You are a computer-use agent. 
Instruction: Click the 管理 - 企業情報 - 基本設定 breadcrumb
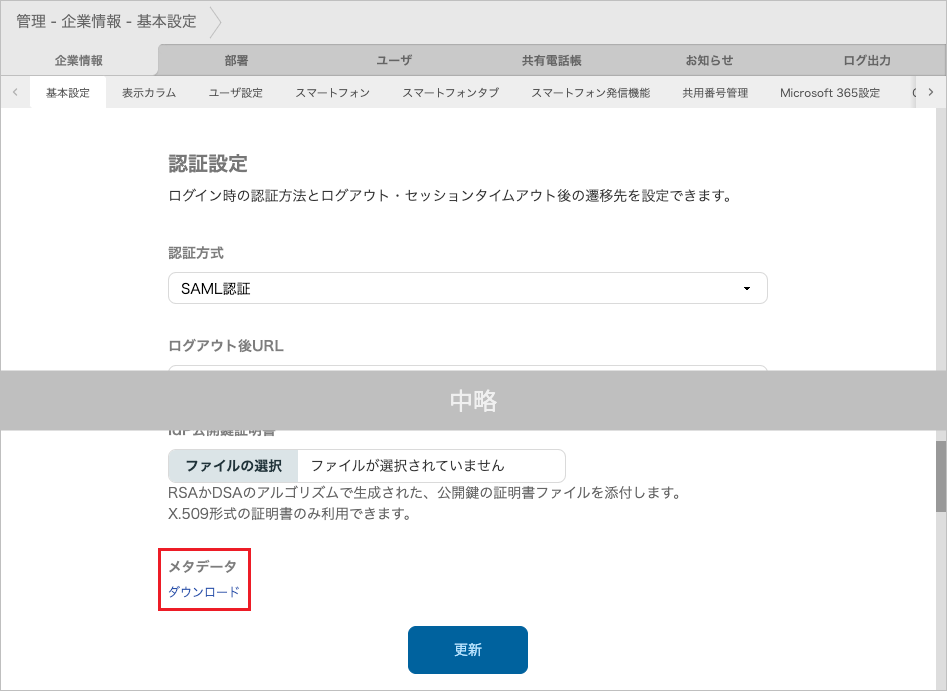(x=106, y=22)
